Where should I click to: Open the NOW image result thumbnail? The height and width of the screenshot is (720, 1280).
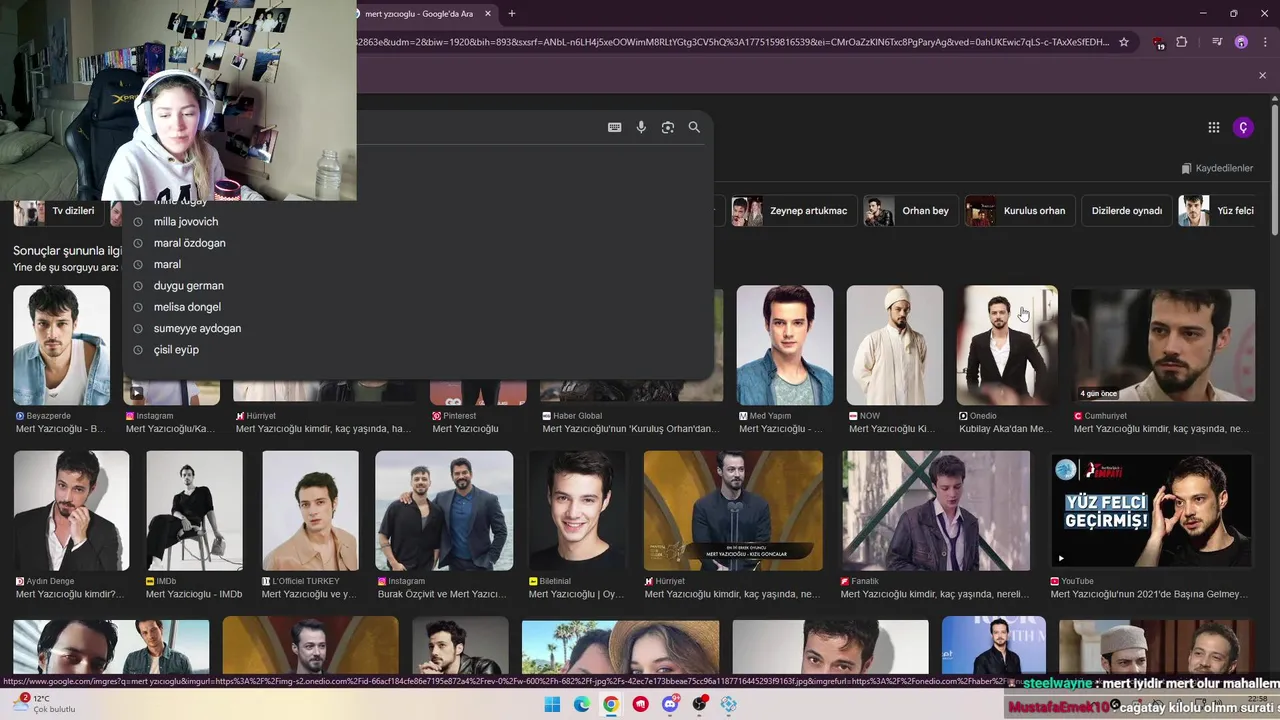[895, 345]
